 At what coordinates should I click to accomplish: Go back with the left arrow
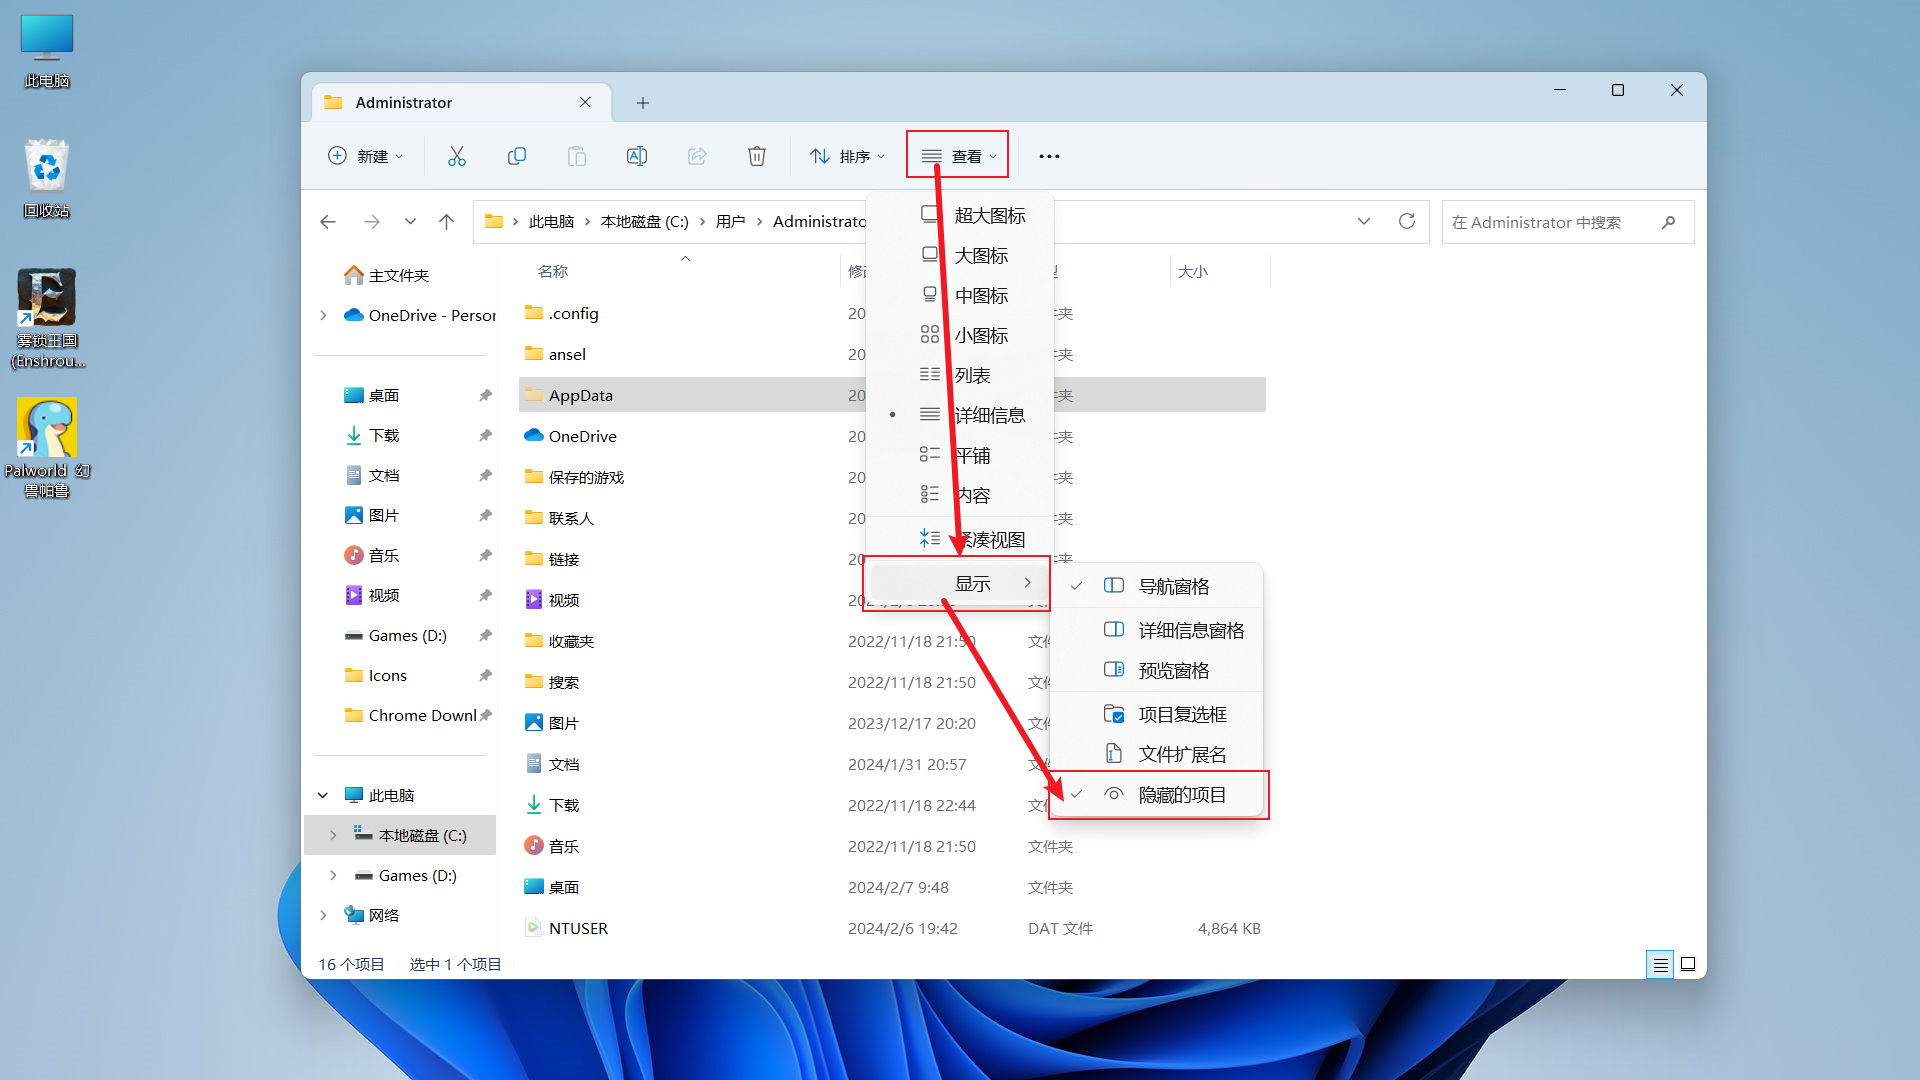(x=328, y=222)
